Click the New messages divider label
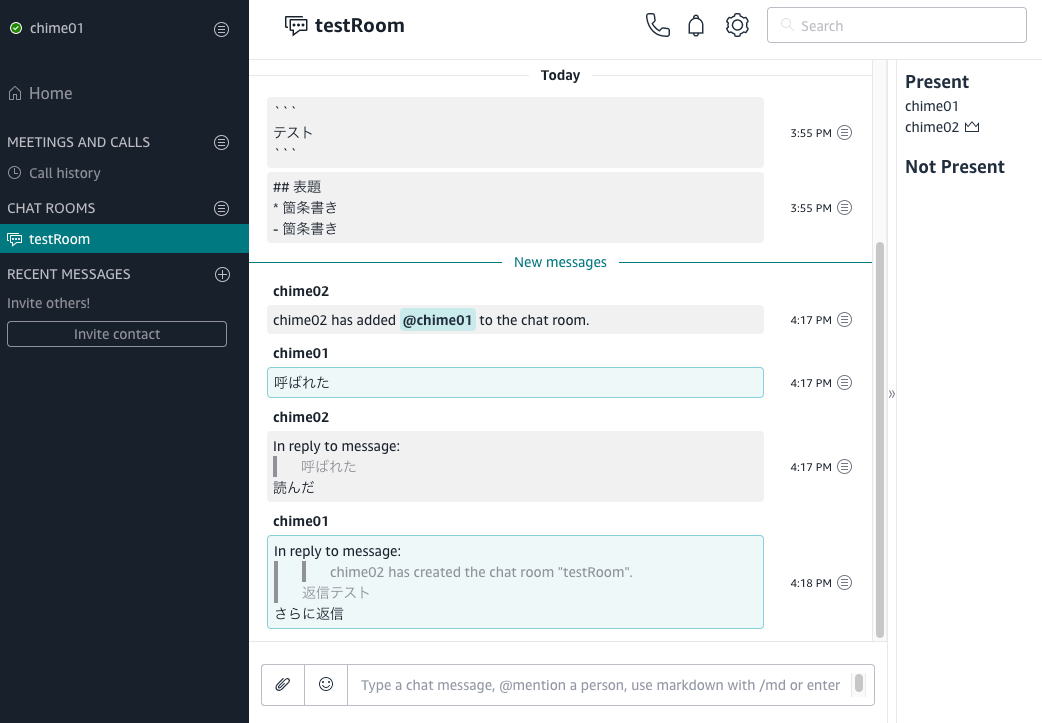This screenshot has width=1042, height=723. (x=560, y=262)
